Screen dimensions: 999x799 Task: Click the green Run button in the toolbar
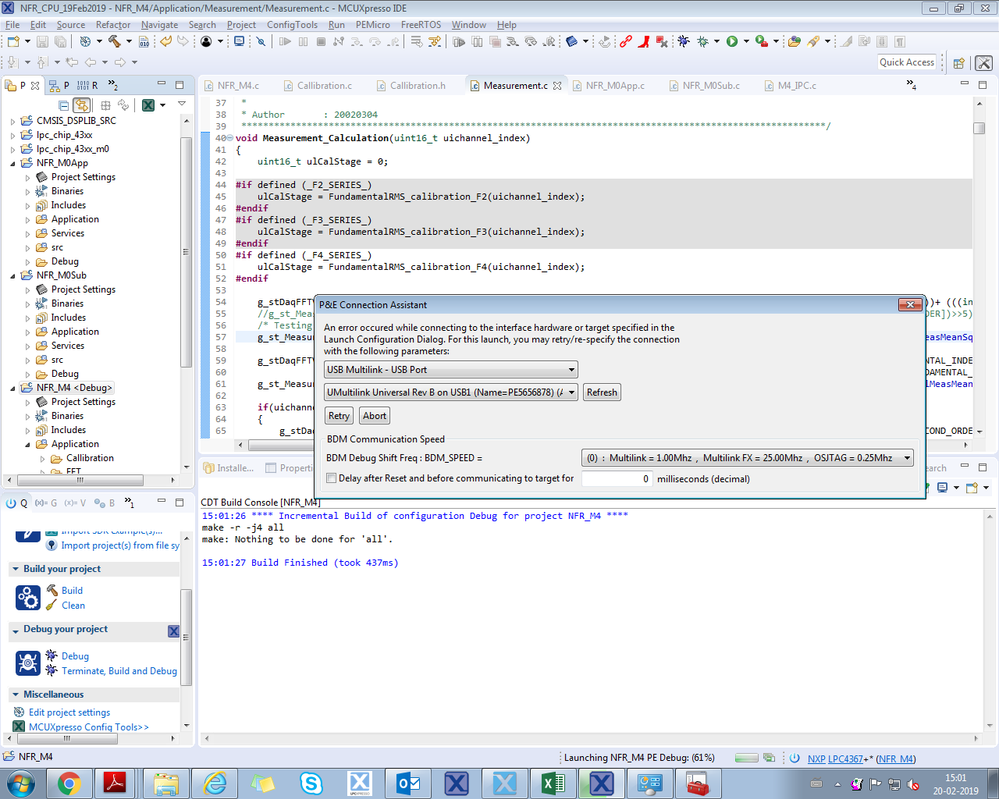[x=732, y=42]
